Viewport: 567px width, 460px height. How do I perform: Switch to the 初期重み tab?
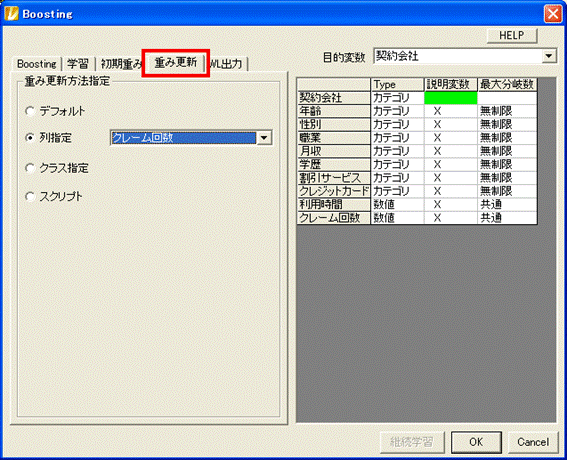tap(121, 64)
